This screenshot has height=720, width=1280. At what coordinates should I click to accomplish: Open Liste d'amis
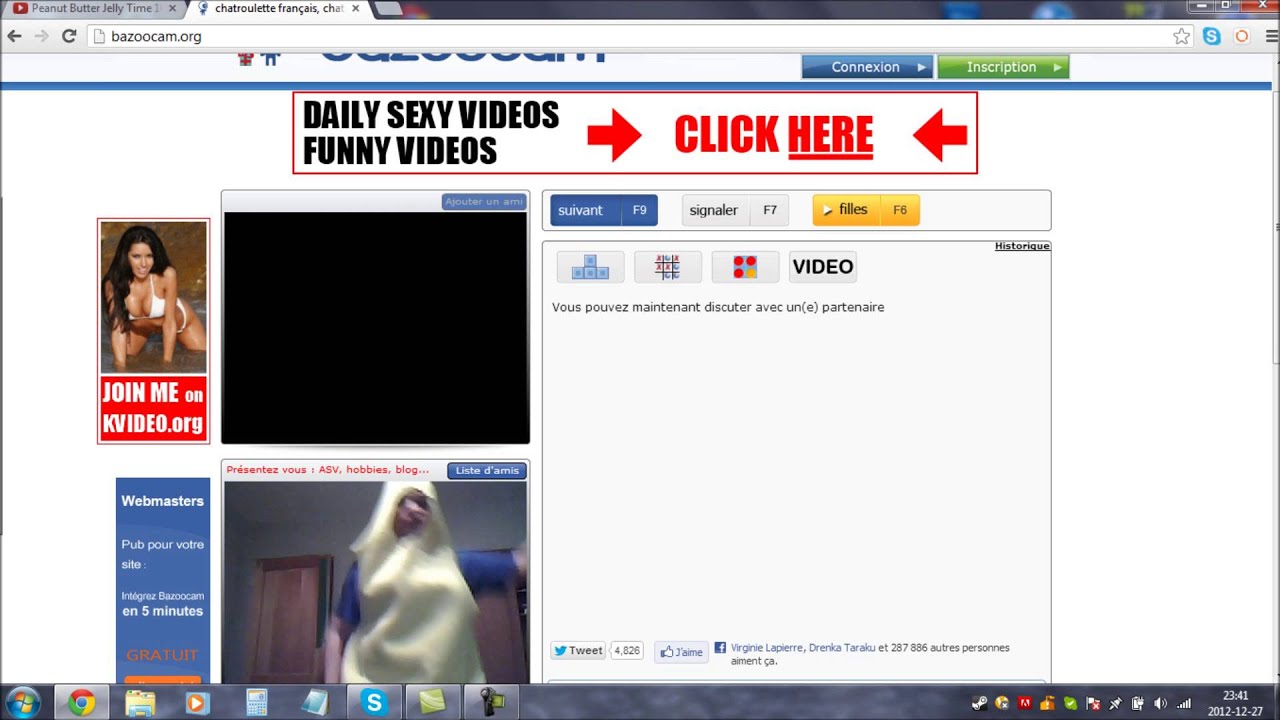point(487,471)
